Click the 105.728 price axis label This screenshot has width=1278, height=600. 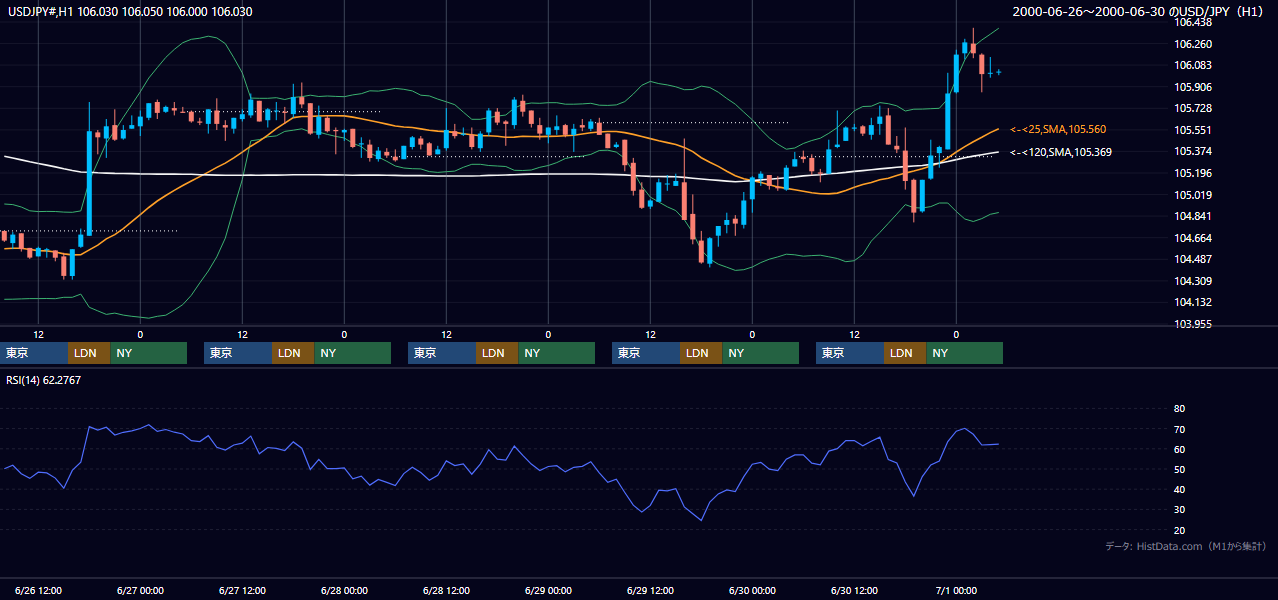click(1192, 108)
